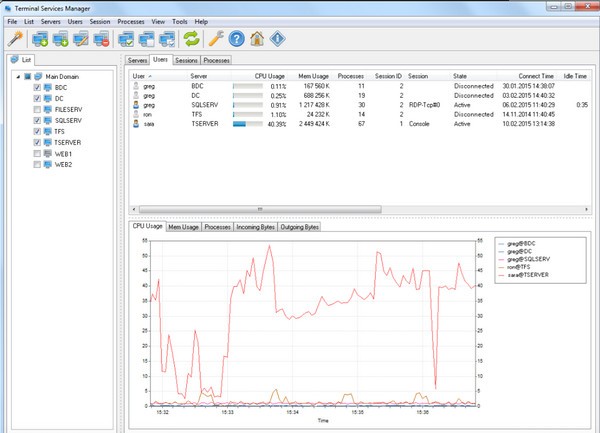Open the Tools menu
The image size is (600, 433).
point(179,22)
